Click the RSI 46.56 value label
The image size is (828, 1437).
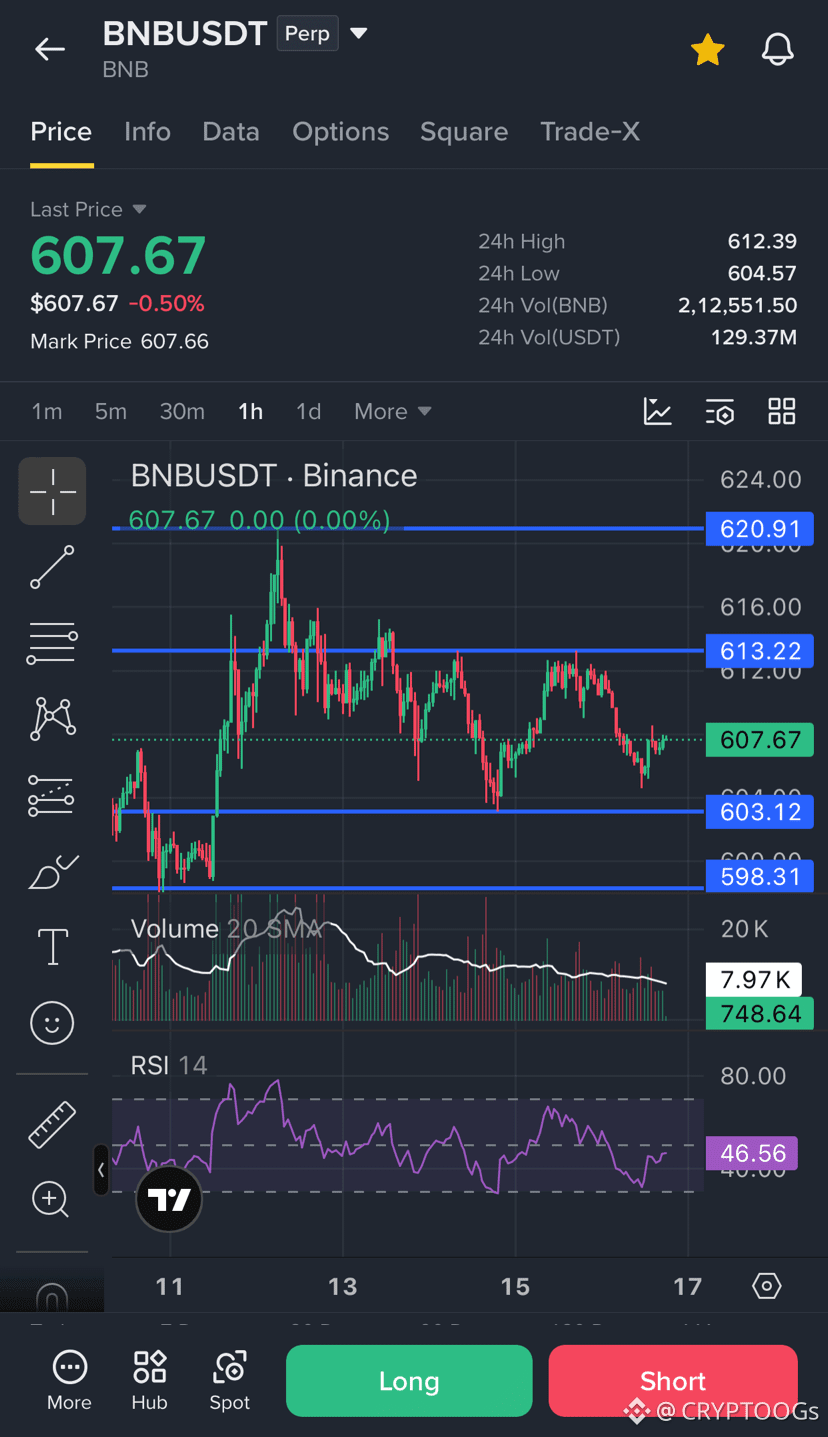click(x=752, y=1153)
